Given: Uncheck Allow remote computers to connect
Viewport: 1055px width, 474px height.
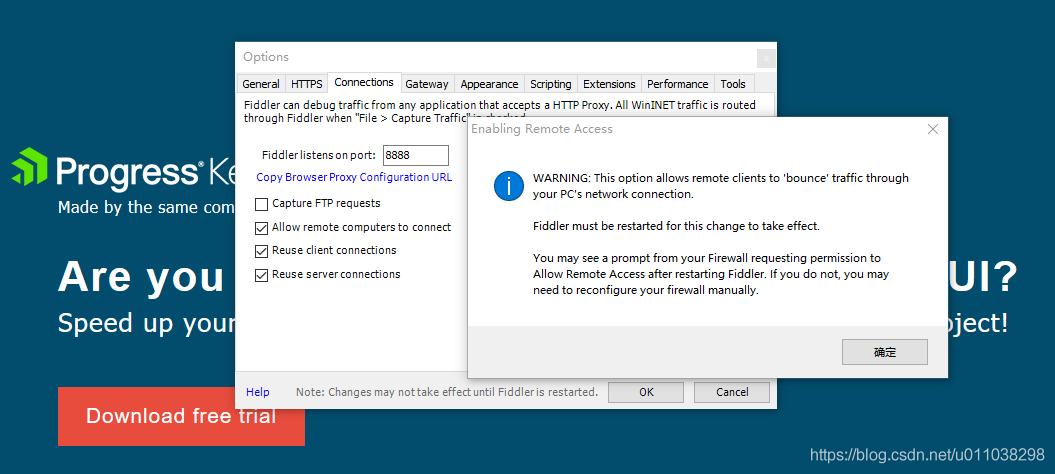Looking at the screenshot, I should [x=261, y=228].
